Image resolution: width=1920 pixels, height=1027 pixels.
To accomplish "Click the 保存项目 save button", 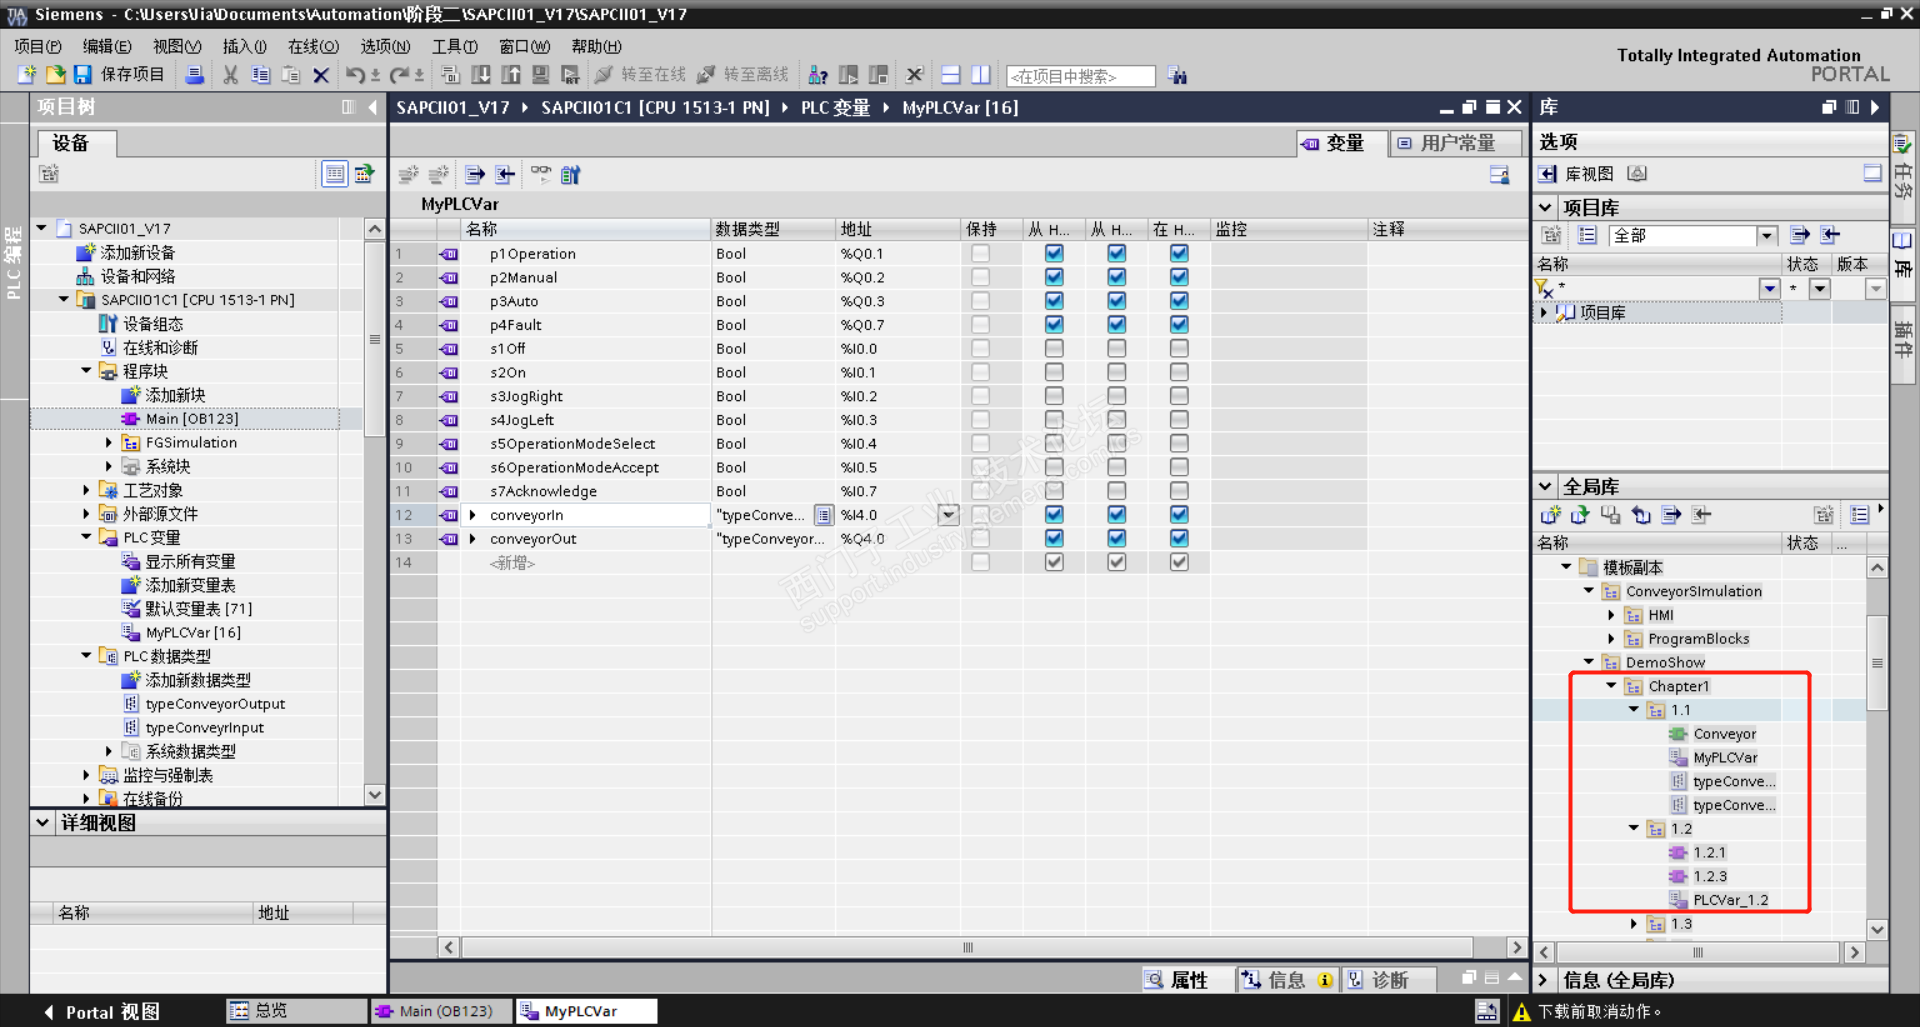I will pos(119,75).
